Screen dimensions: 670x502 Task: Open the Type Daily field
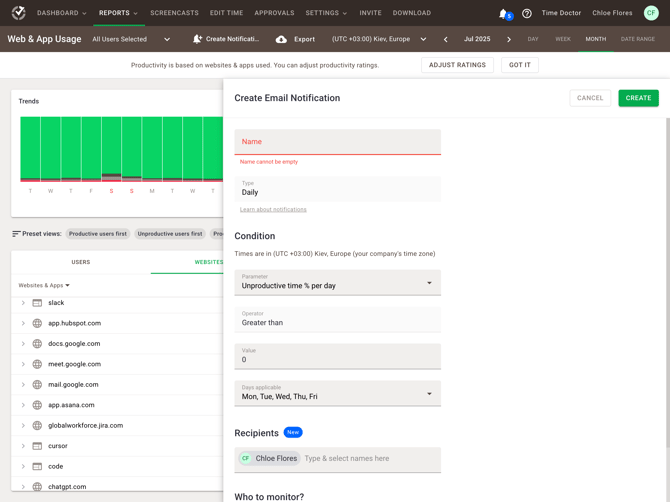338,189
